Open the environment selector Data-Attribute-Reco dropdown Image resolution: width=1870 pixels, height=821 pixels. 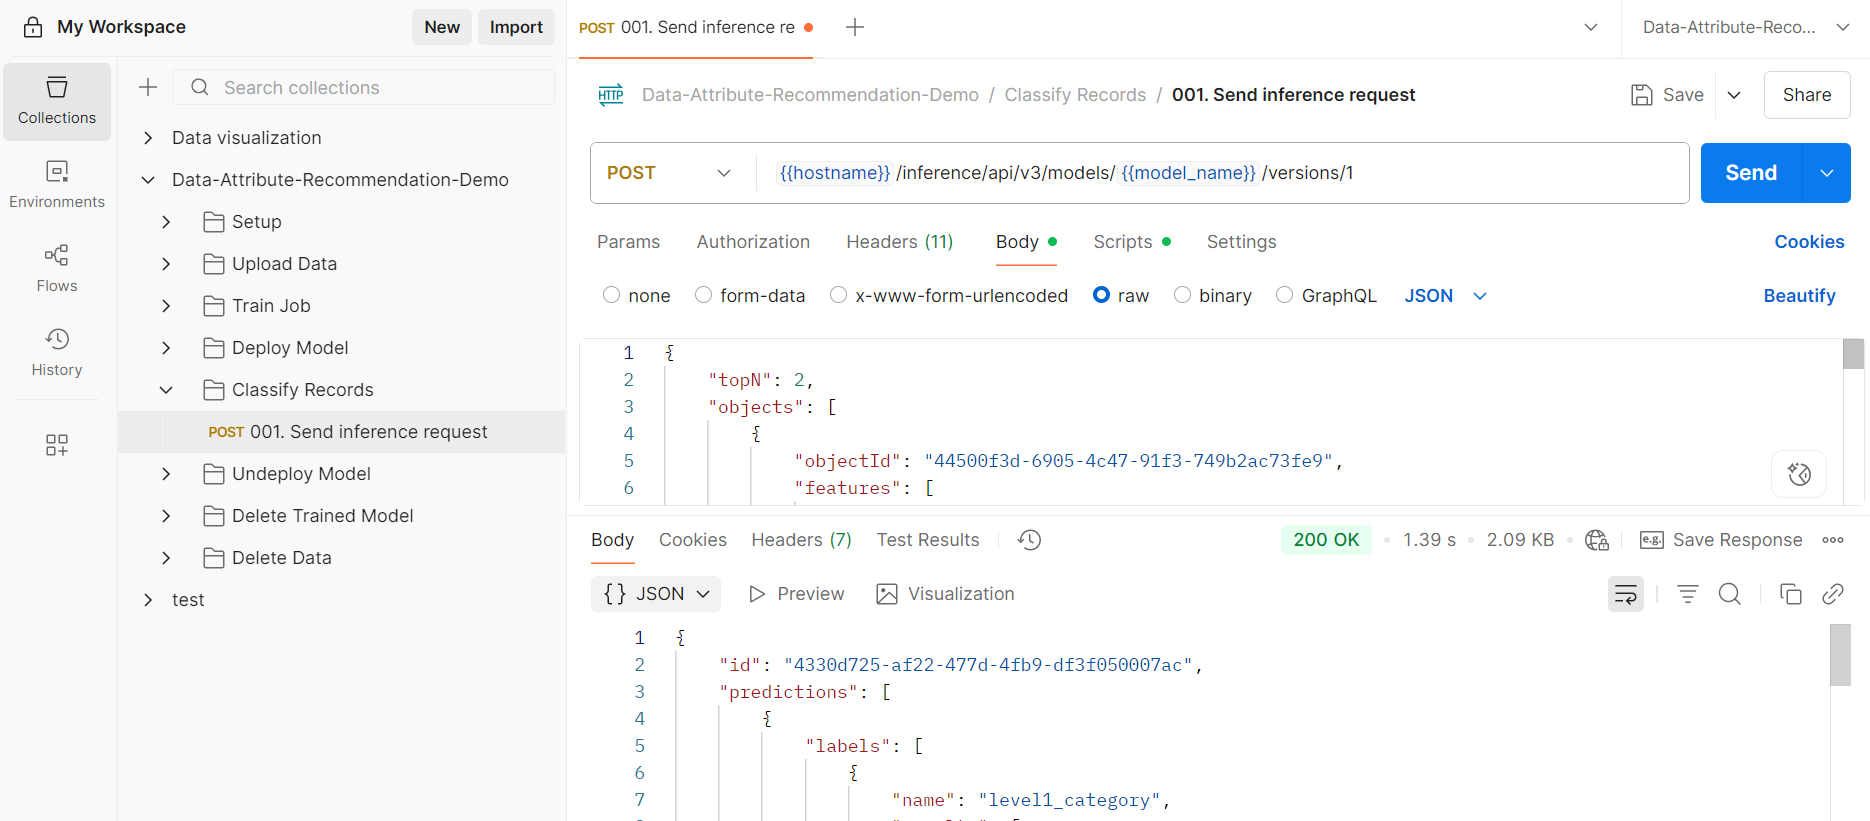[x=1746, y=27]
